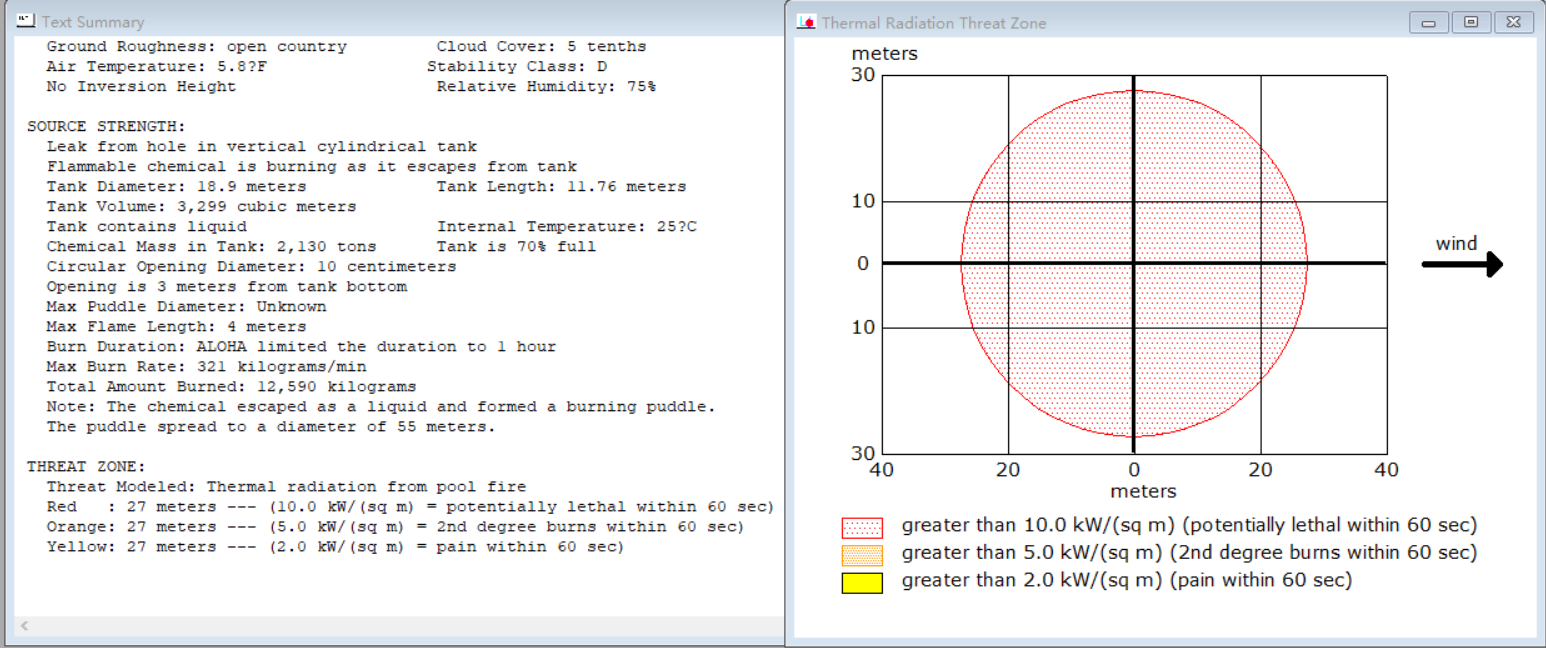Click 'Max Puddle Diameter: Unknown' line
The image size is (1546, 648).
coord(186,307)
